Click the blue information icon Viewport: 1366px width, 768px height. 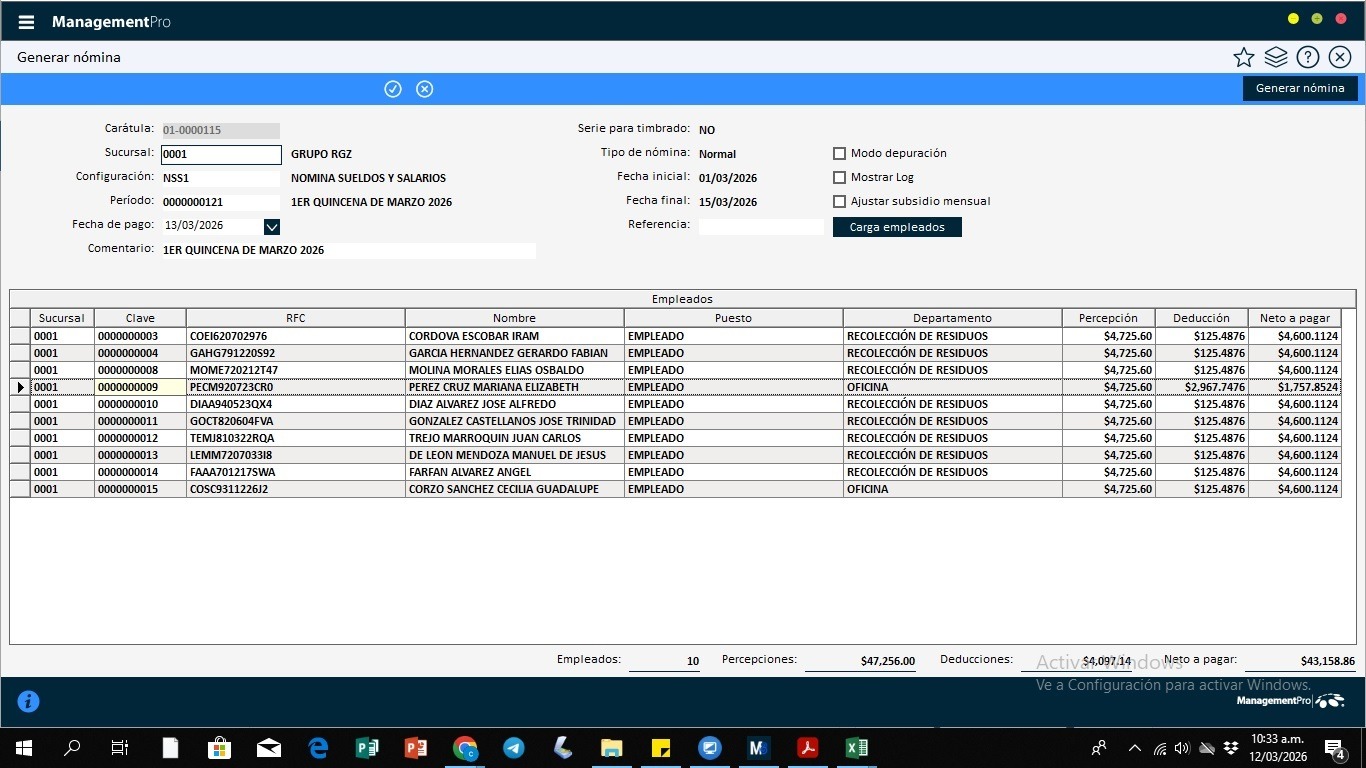(29, 702)
